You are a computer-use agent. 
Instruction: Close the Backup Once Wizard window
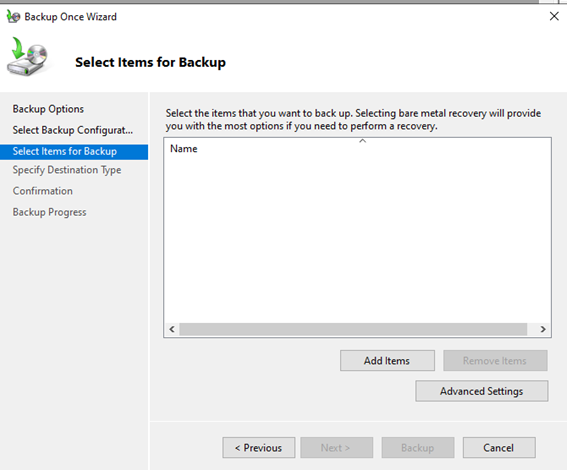click(x=554, y=16)
